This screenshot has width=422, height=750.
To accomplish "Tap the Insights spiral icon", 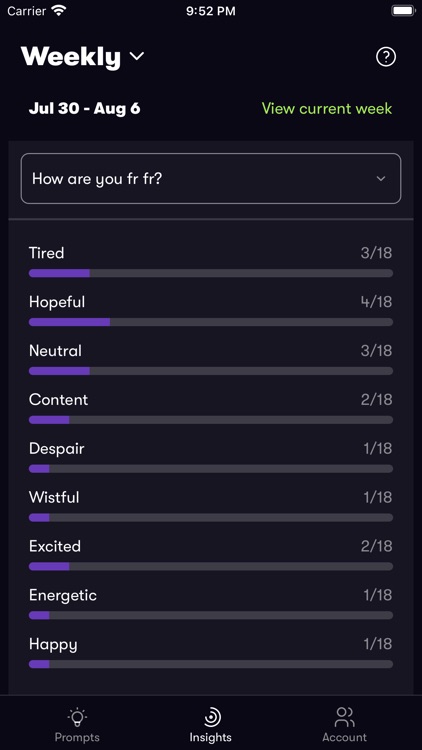I will click(x=211, y=717).
